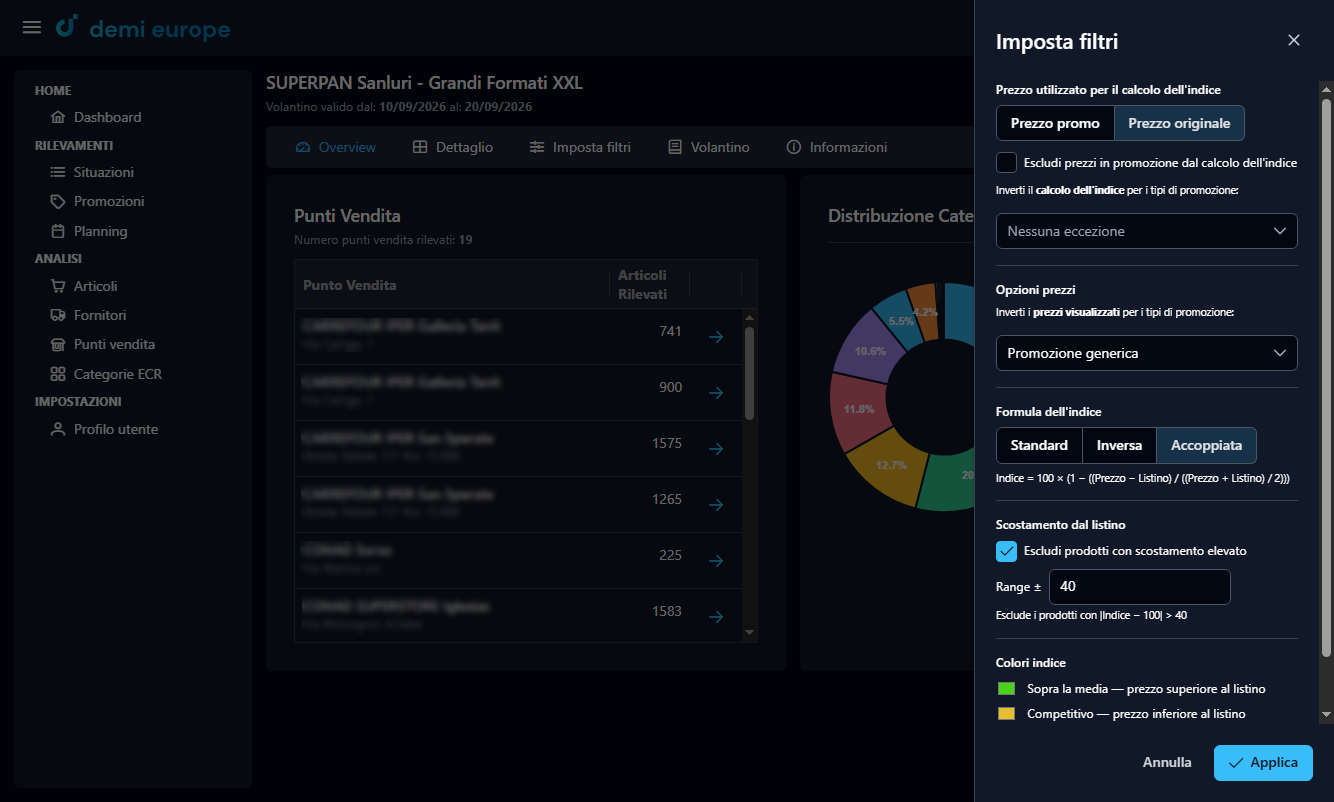This screenshot has width=1334, height=802.
Task: Switch to the Overview tab
Action: pos(336,147)
